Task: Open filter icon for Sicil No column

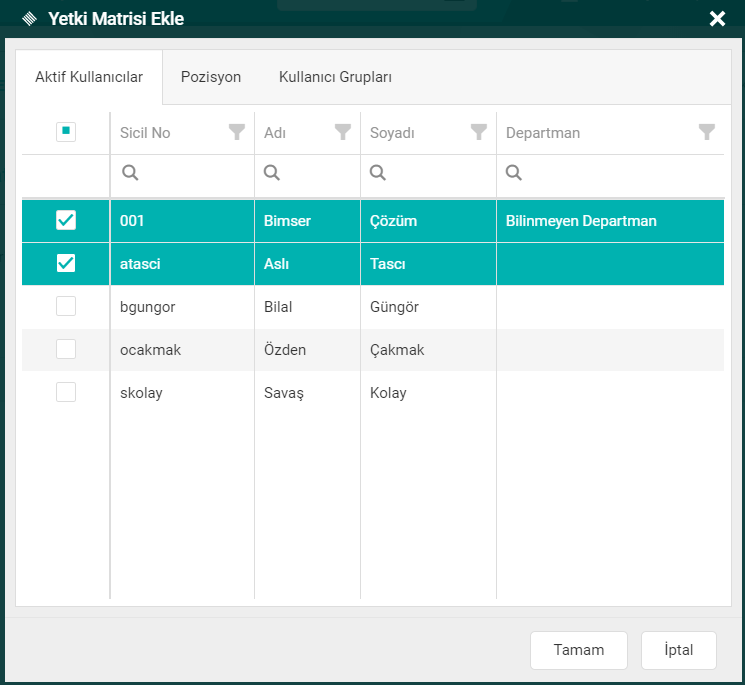Action: coord(237,132)
